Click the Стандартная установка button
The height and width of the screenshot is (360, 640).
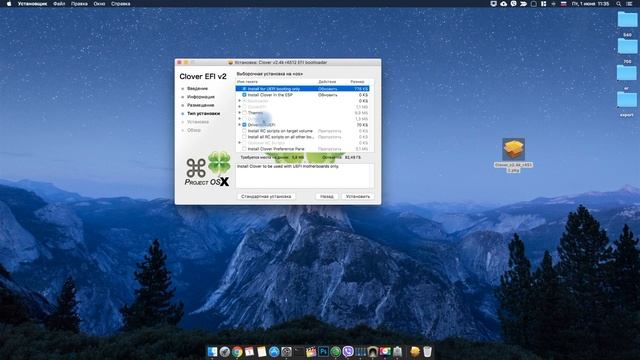266,196
